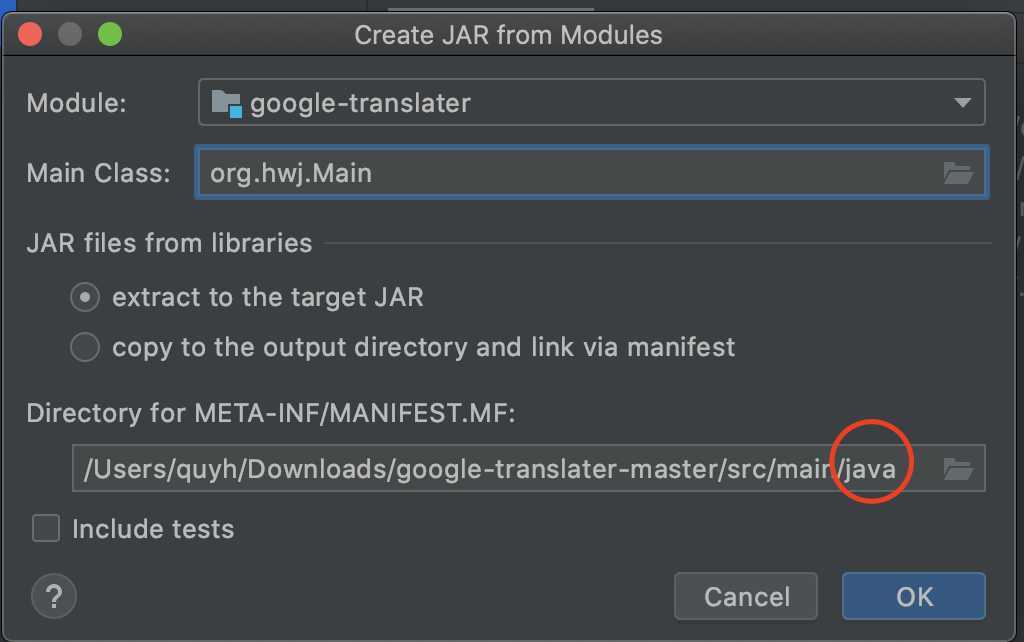Image resolution: width=1024 pixels, height=642 pixels.
Task: Enable the Include tests checkbox
Action: 46,528
